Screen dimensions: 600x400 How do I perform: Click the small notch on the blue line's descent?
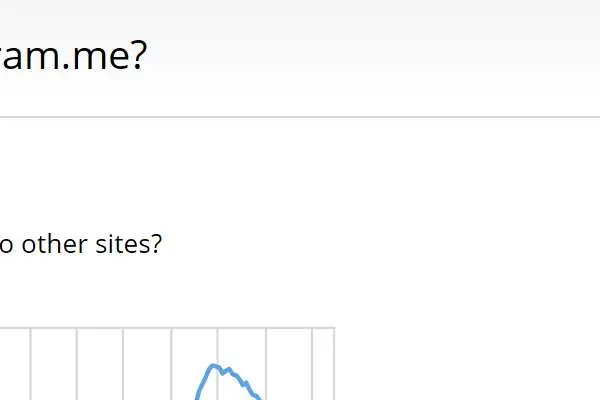(246, 383)
